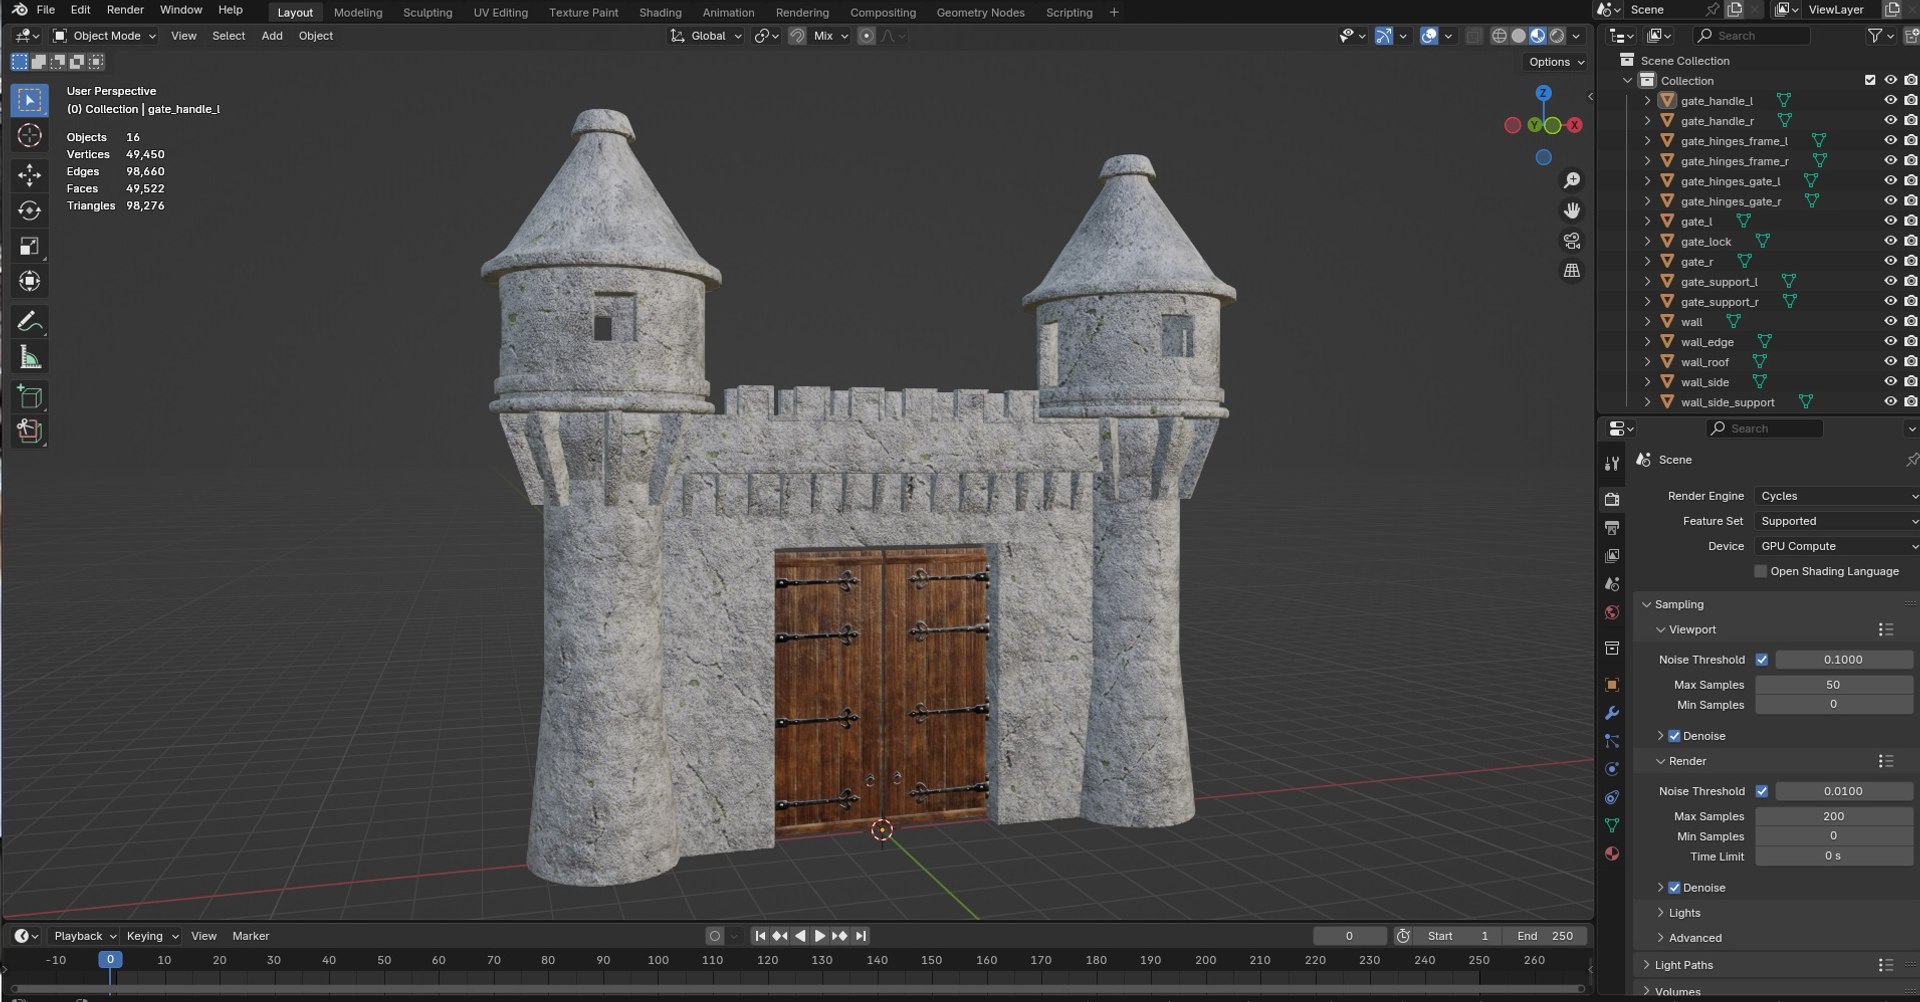Open the Playback popover in timeline
Screen dimensions: 1920x1002
click(84, 936)
